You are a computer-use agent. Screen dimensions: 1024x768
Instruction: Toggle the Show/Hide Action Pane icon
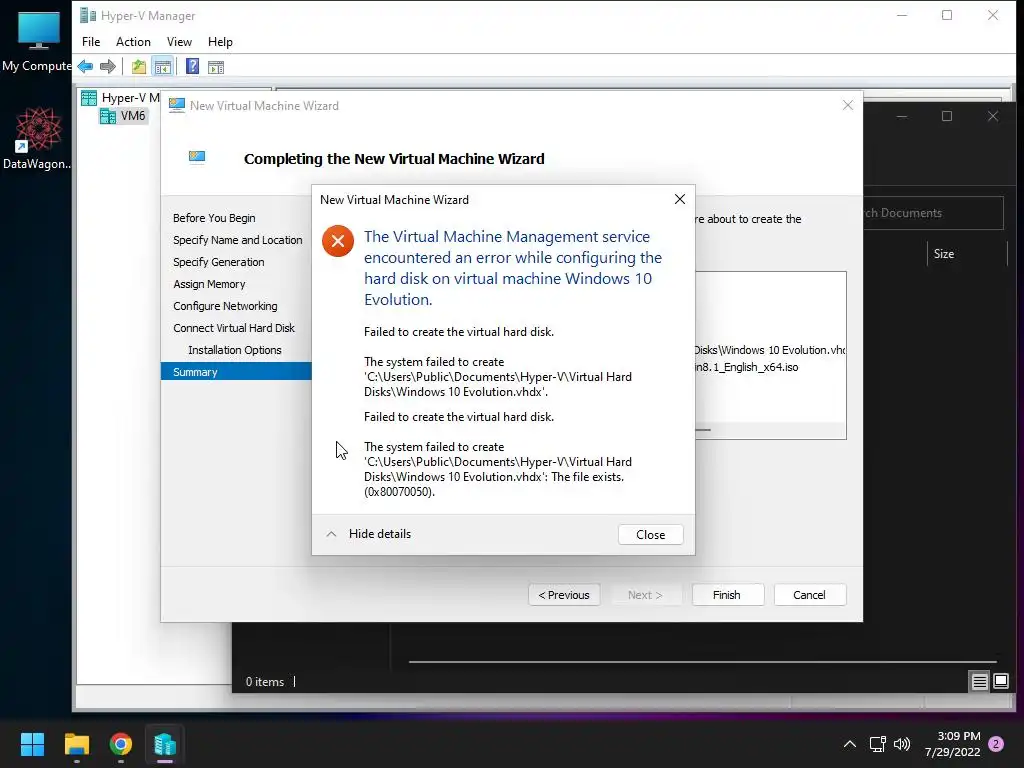[216, 66]
